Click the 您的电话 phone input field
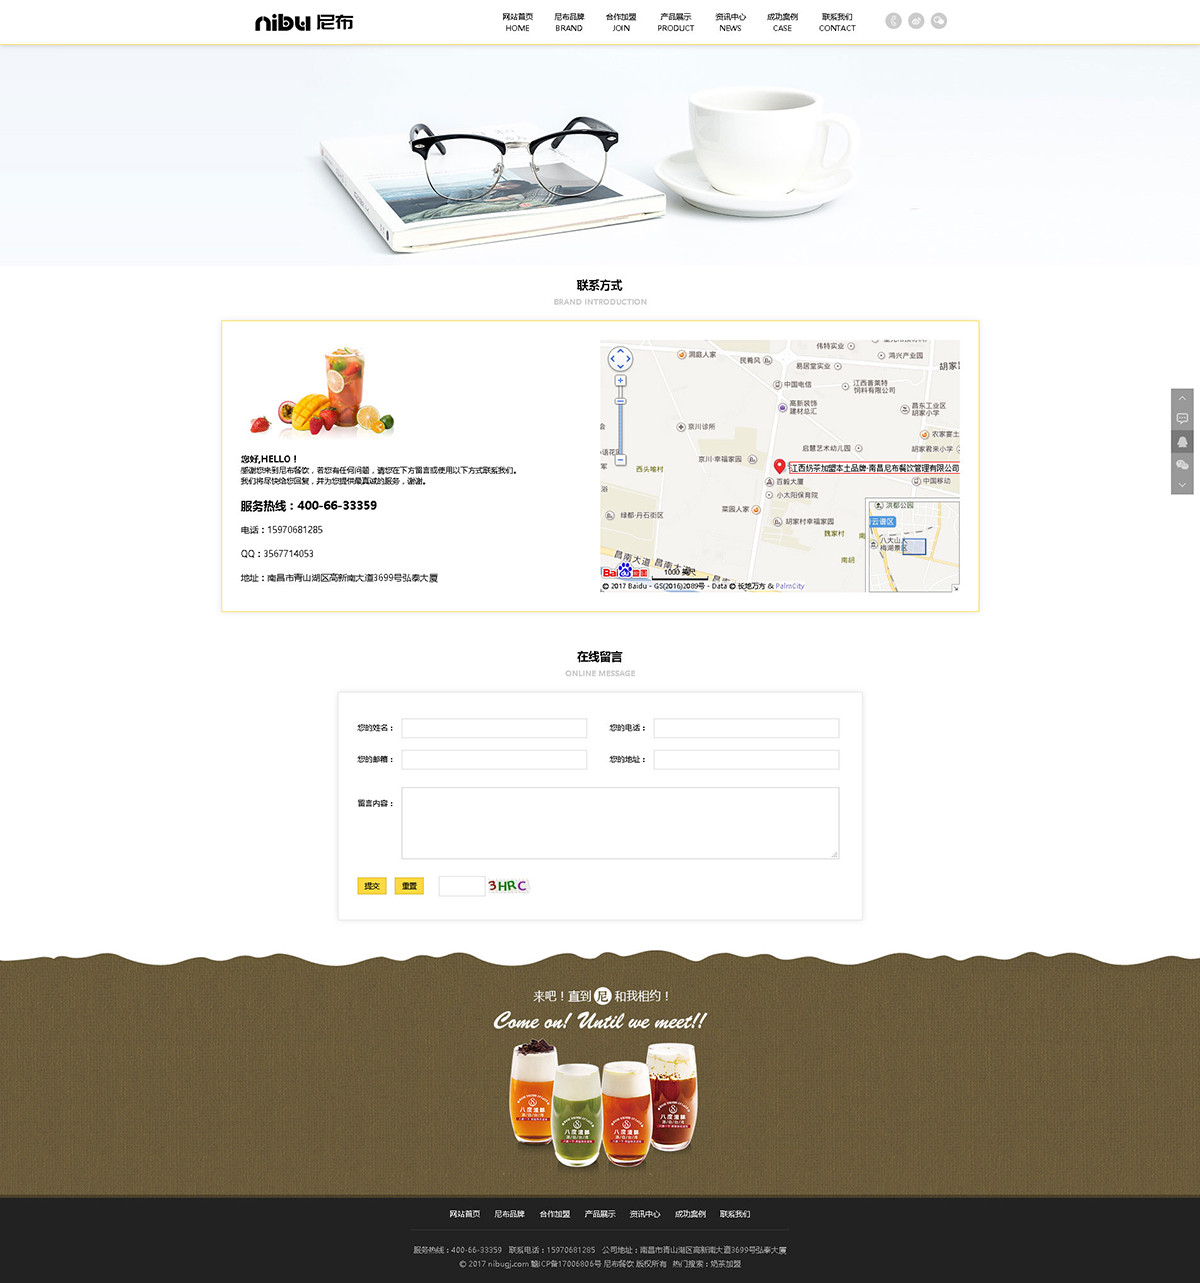This screenshot has width=1200, height=1283. 746,728
